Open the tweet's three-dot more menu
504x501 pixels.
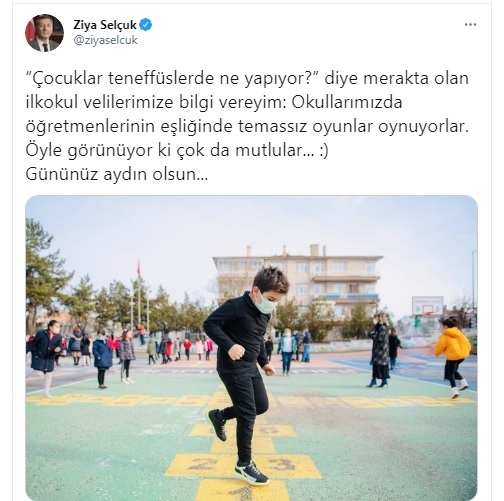click(470, 24)
